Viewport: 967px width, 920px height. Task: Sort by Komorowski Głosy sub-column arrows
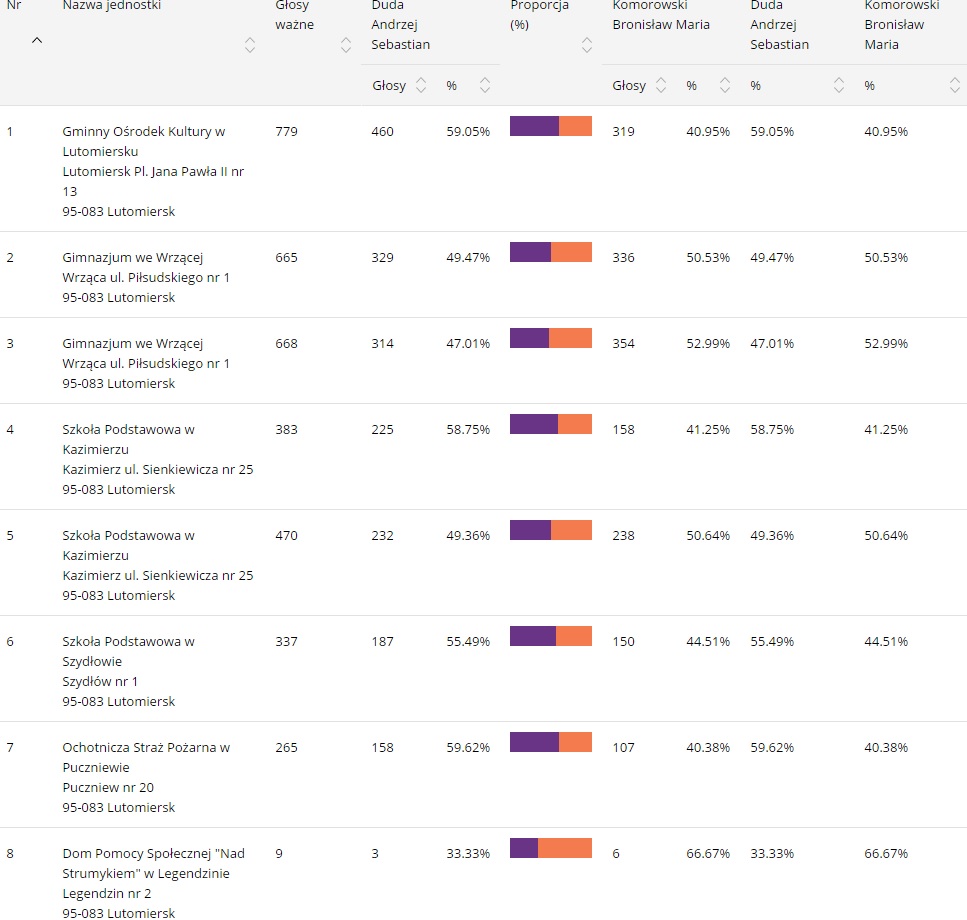(x=661, y=86)
